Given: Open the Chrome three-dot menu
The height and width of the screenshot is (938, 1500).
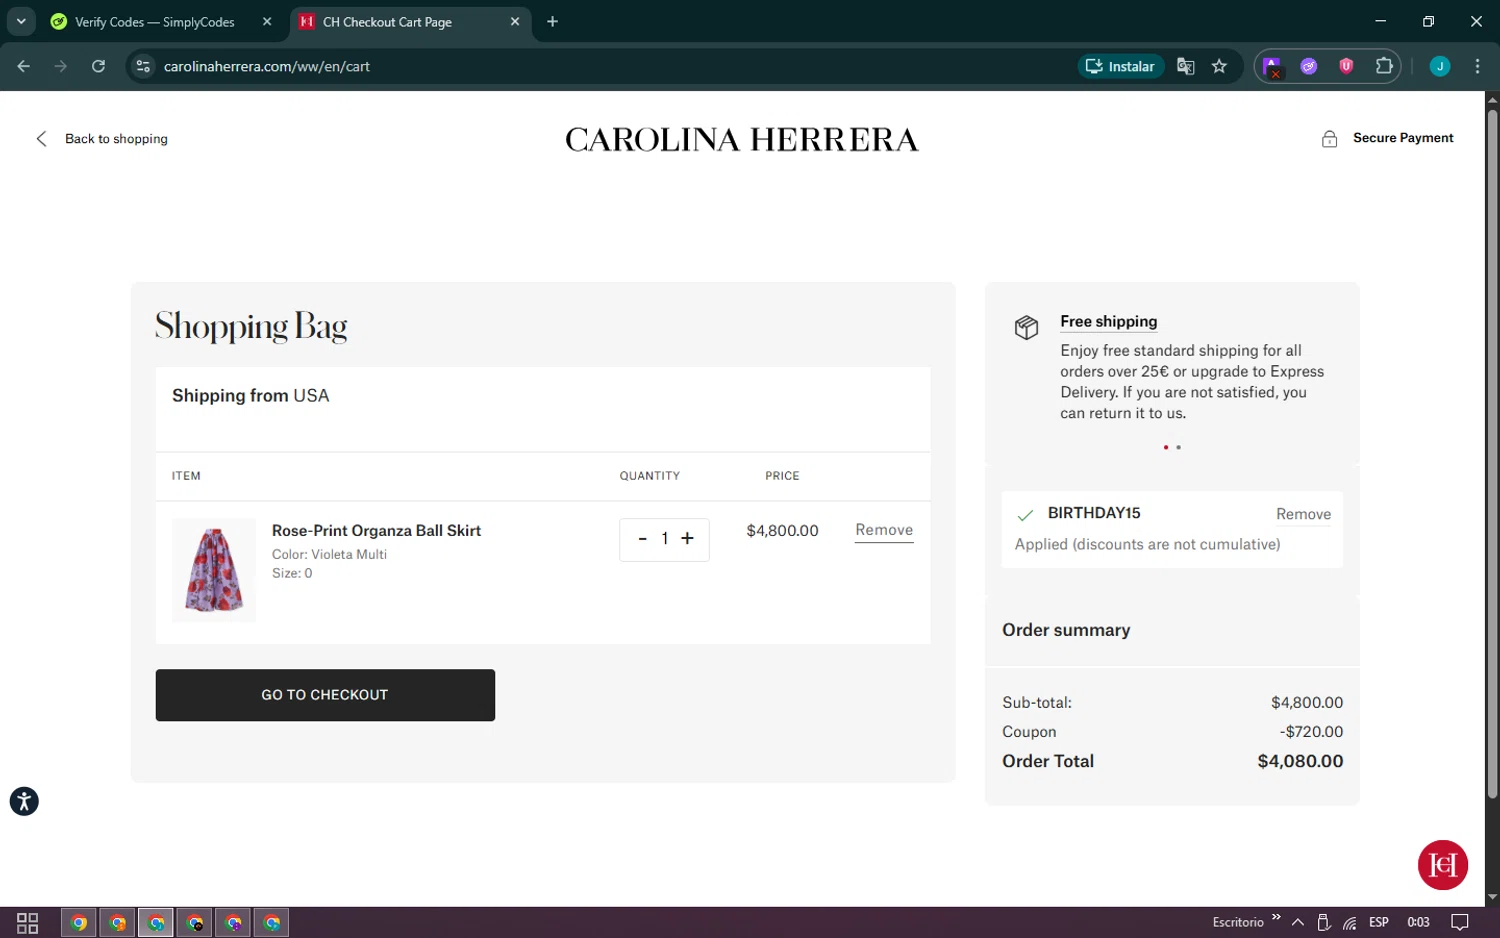Looking at the screenshot, I should point(1477,66).
